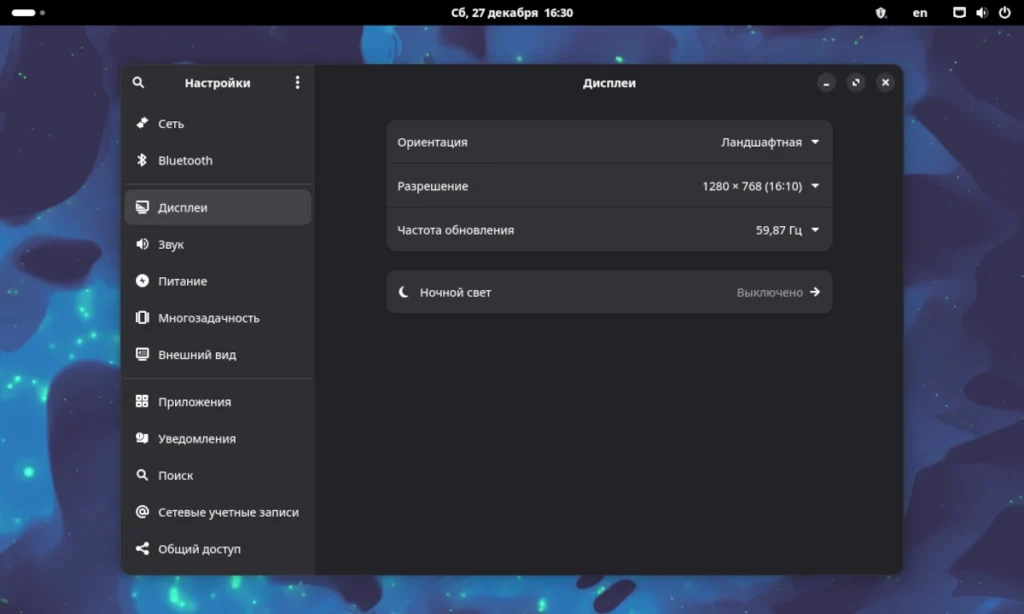
Task: Open the Приложения section
Action: coord(217,401)
